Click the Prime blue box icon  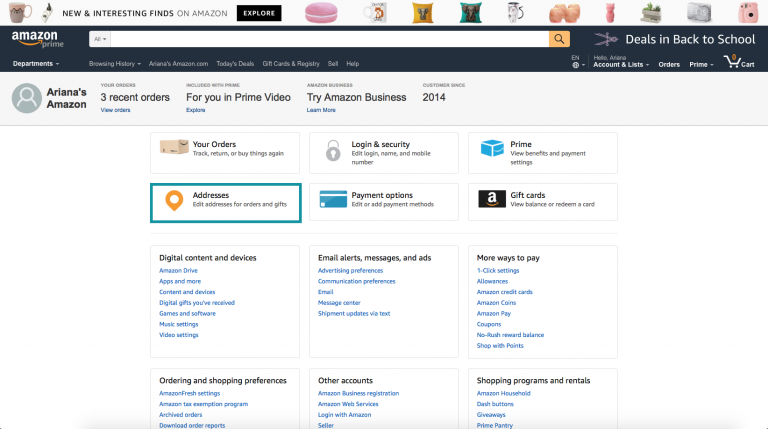492,148
